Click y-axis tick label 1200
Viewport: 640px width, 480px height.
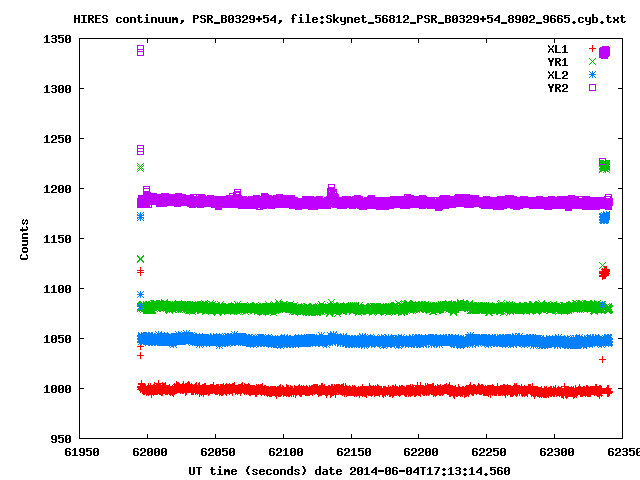(57, 189)
